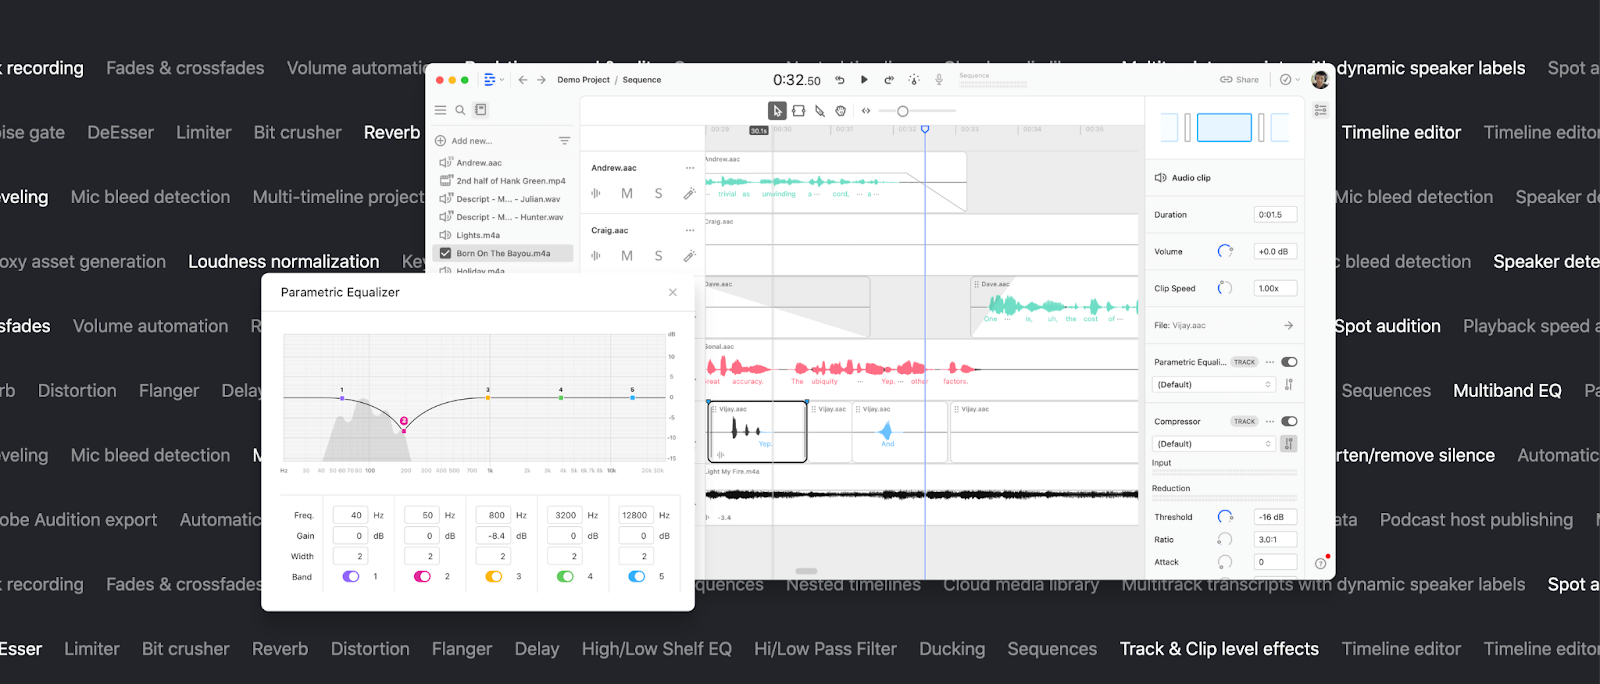This screenshot has width=1600, height=684.
Task: Uncheck Born On The Bayou.m4a checkbox
Action: 446,253
